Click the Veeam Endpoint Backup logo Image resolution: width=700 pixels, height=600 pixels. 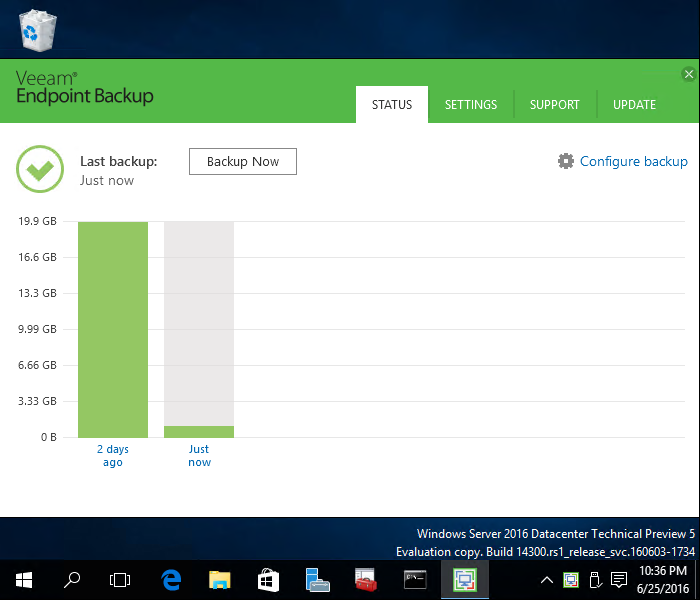[x=85, y=88]
